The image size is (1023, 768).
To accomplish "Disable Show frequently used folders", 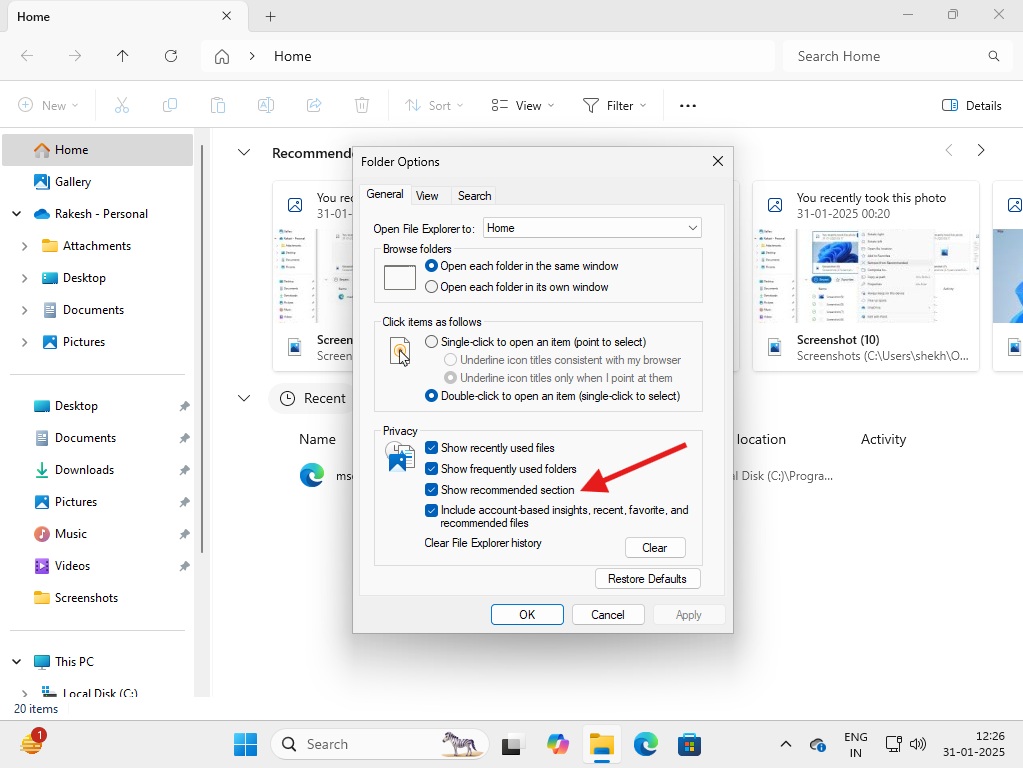I will pos(432,469).
